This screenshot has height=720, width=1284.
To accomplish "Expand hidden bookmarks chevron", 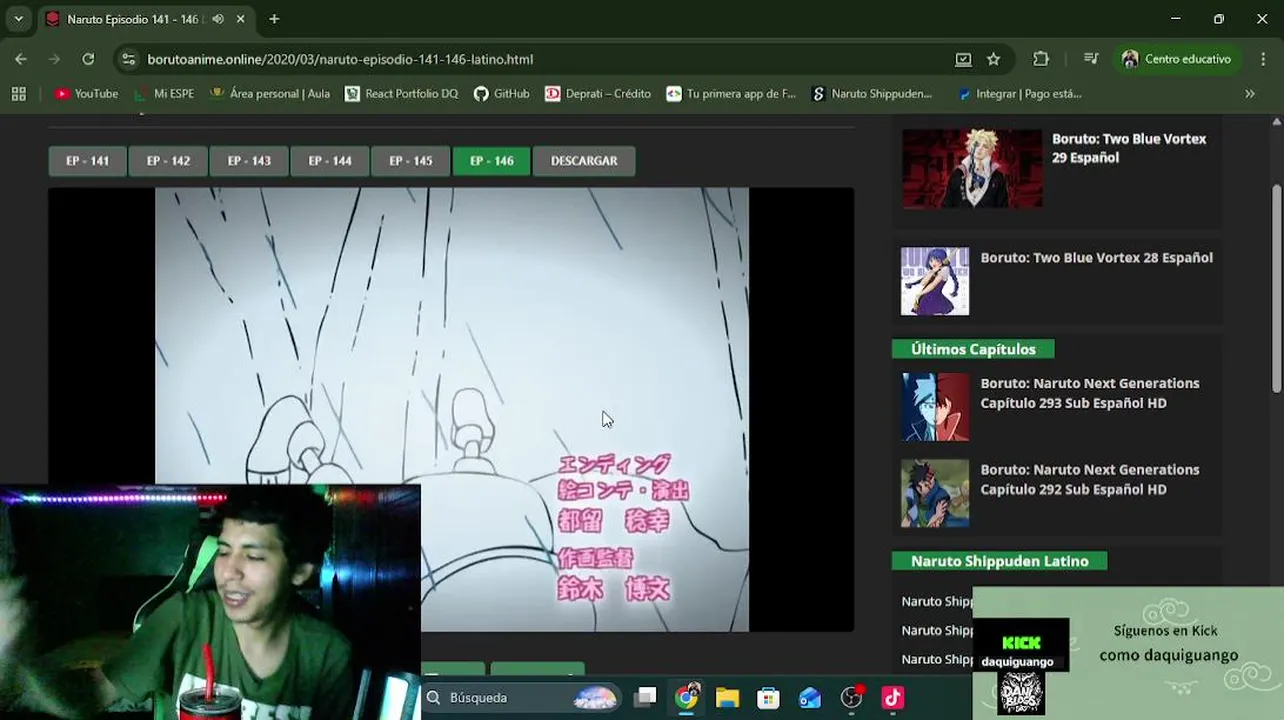I will pyautogui.click(x=1249, y=93).
